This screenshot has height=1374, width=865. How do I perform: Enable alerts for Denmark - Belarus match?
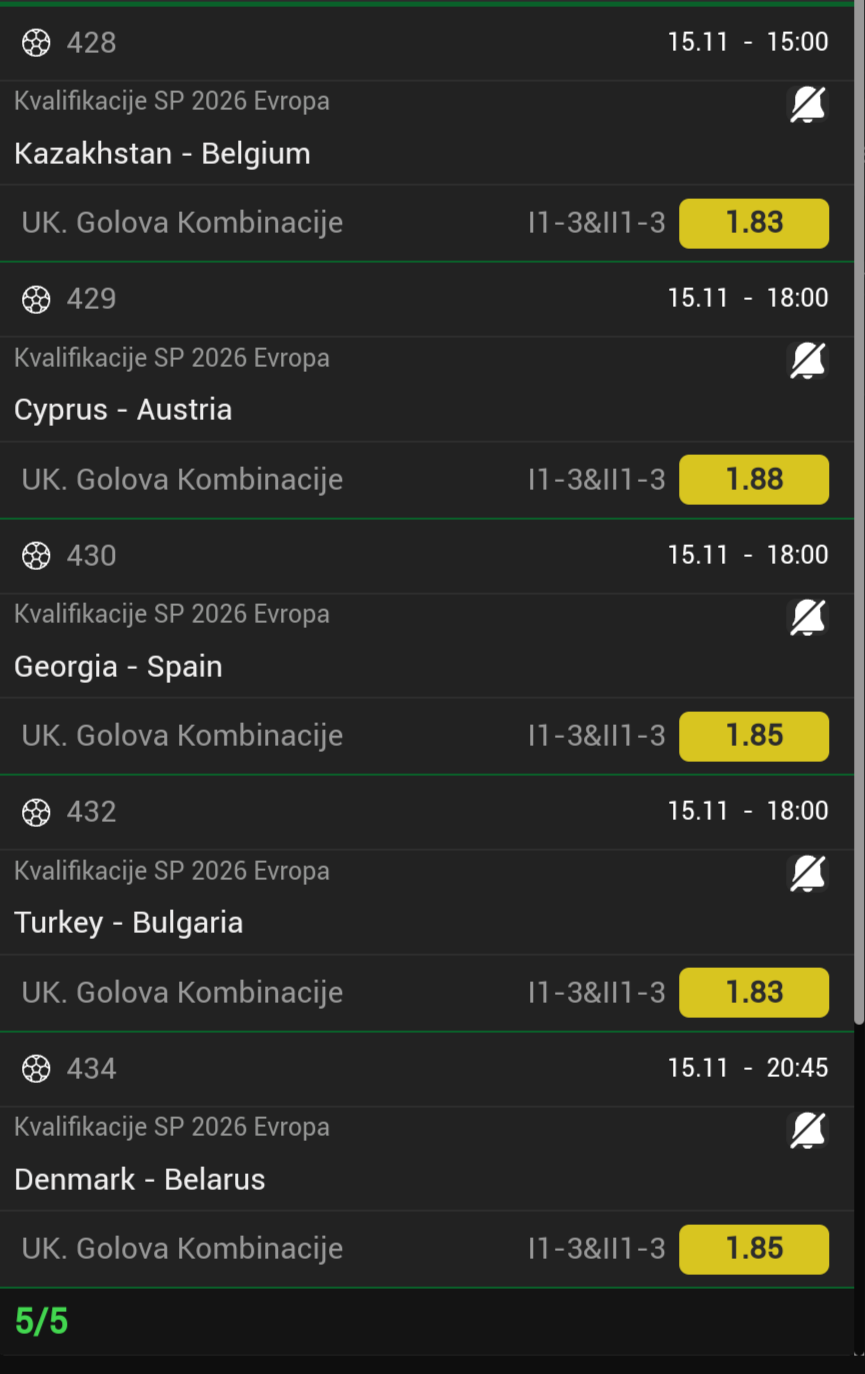pyautogui.click(x=807, y=1130)
